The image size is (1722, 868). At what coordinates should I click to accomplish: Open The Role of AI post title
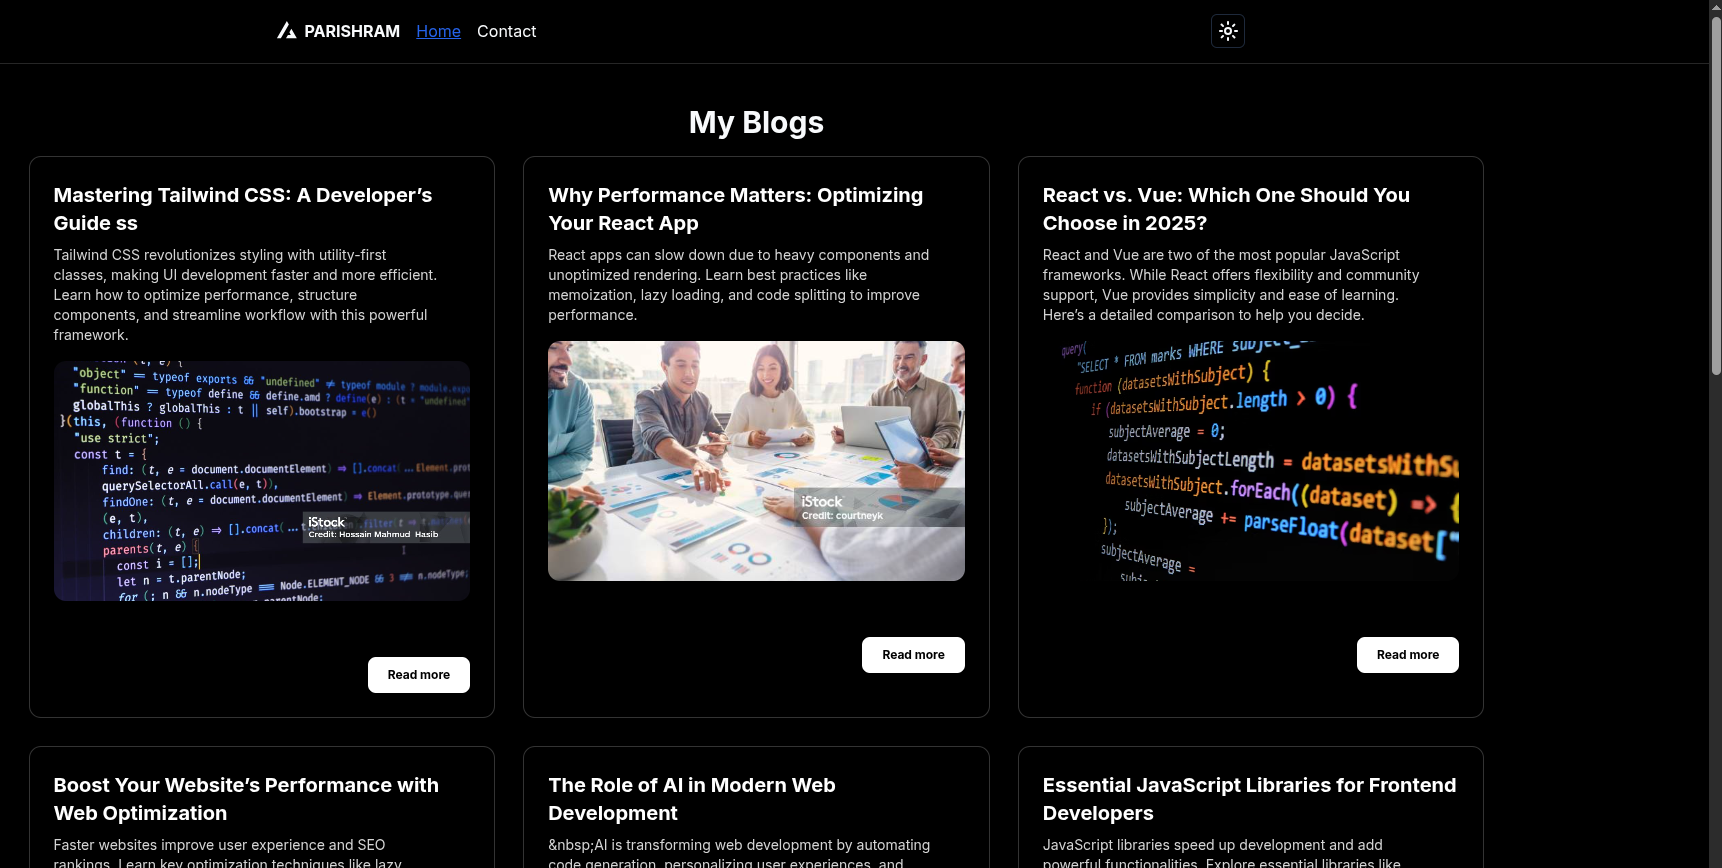coord(691,799)
